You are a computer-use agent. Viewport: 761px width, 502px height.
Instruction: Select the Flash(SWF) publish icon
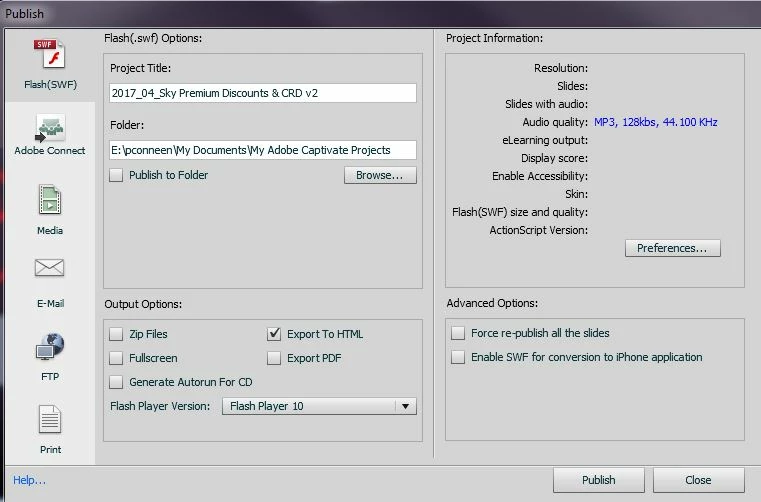tap(50, 54)
